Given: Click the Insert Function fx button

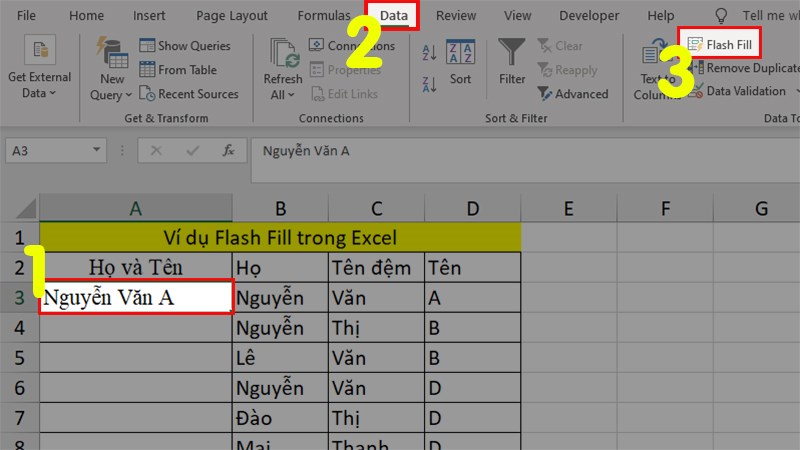Looking at the screenshot, I should [x=228, y=151].
